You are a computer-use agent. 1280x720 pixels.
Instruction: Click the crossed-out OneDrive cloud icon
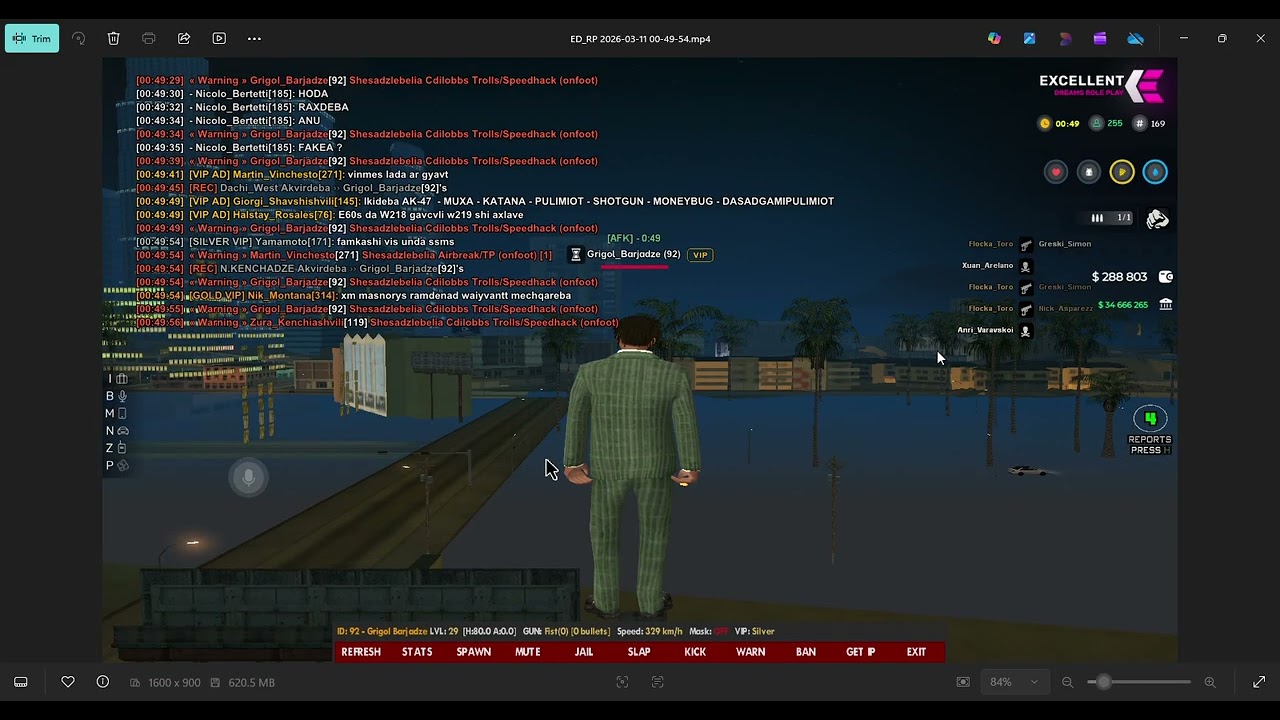1136,39
